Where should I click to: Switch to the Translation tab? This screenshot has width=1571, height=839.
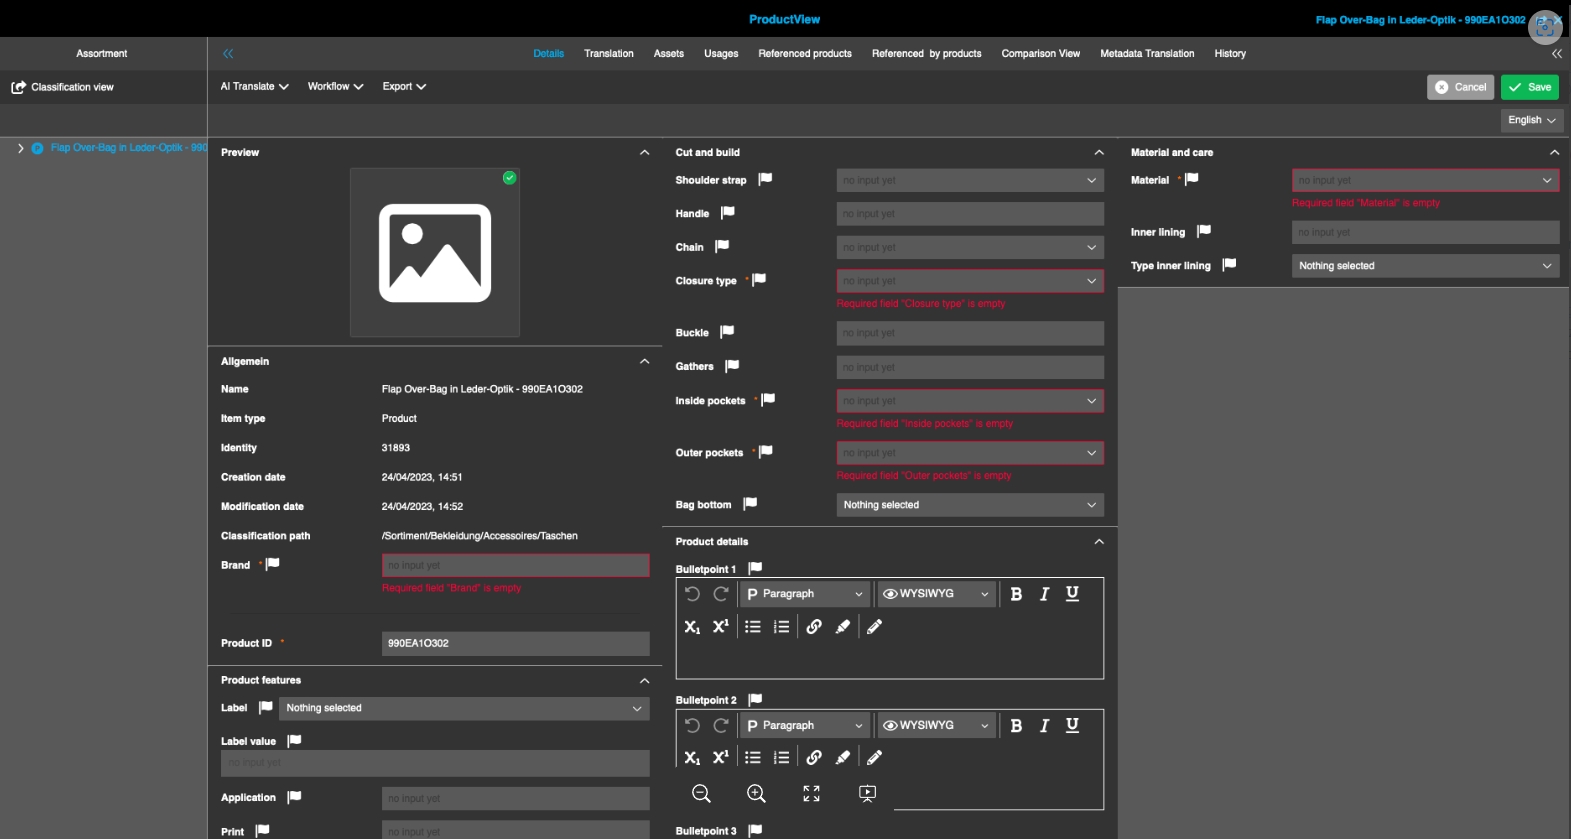(608, 54)
